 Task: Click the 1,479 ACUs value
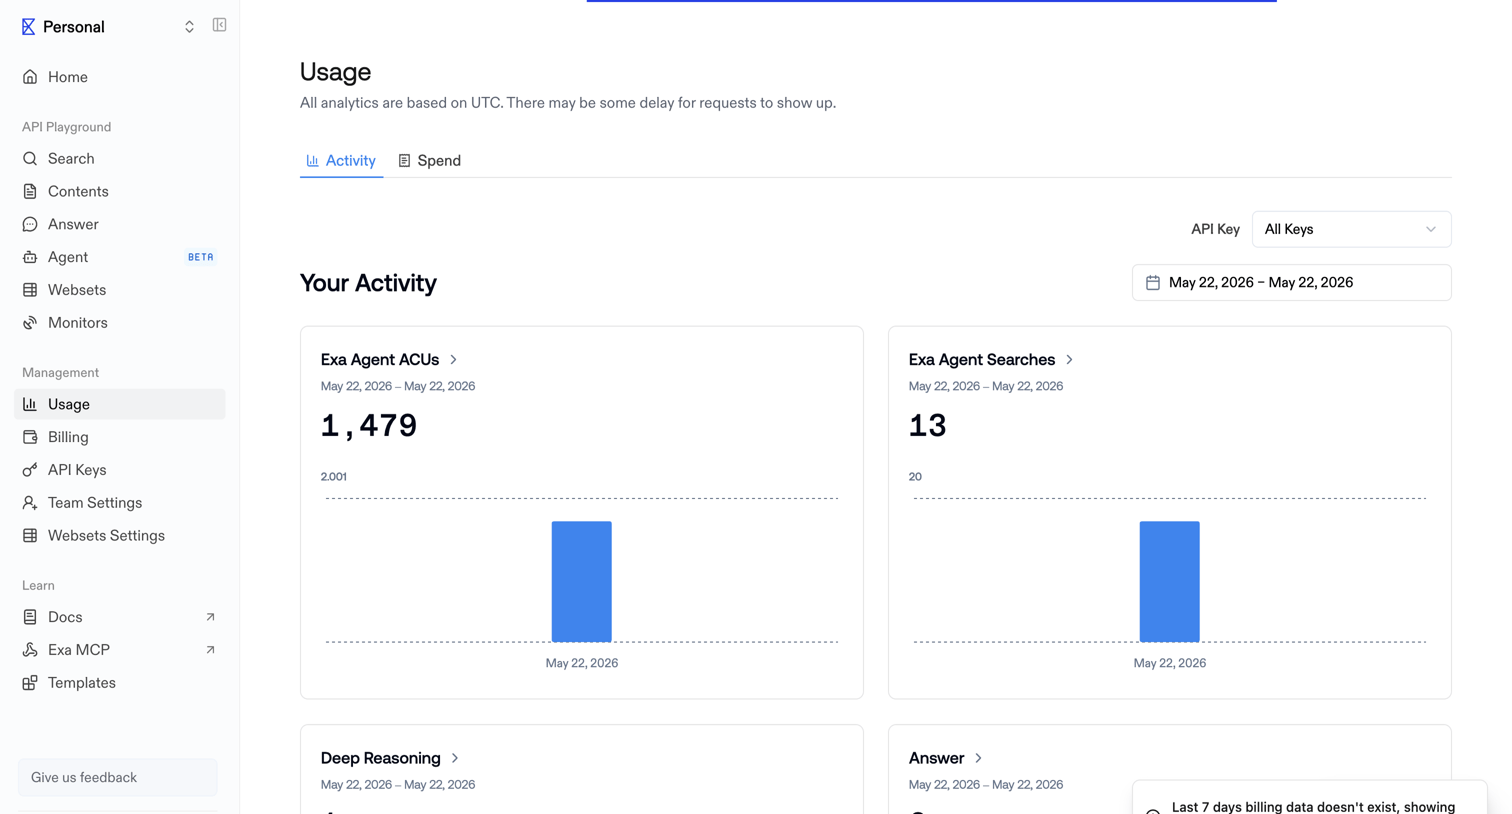[x=369, y=426]
